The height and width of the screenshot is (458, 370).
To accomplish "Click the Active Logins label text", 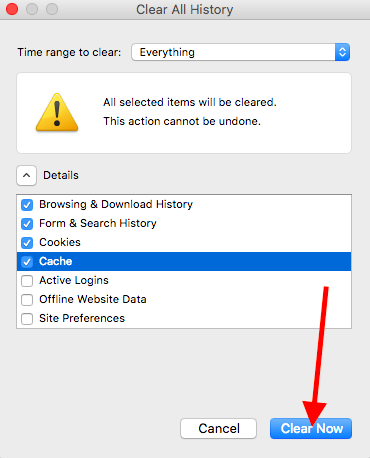I will click(74, 281).
